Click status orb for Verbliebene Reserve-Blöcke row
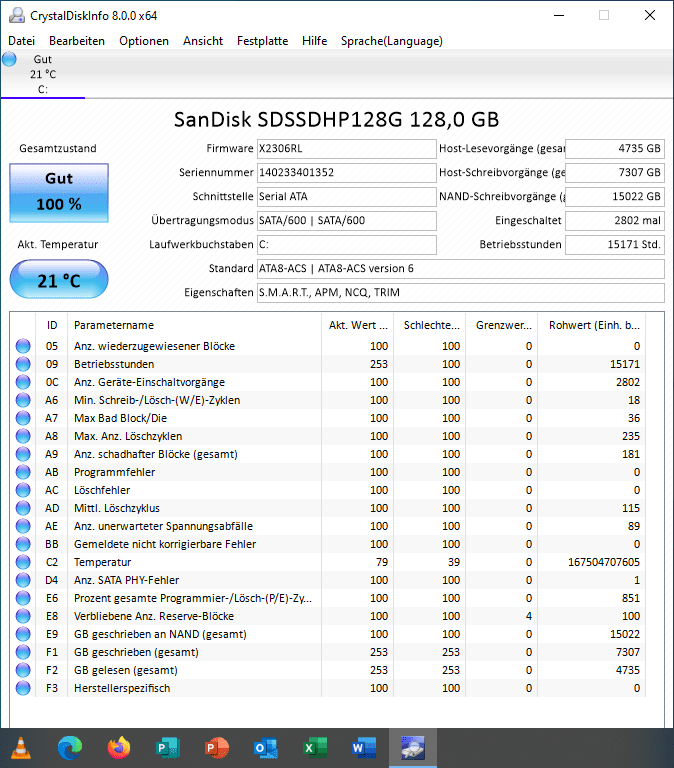This screenshot has width=674, height=768. tap(23, 616)
